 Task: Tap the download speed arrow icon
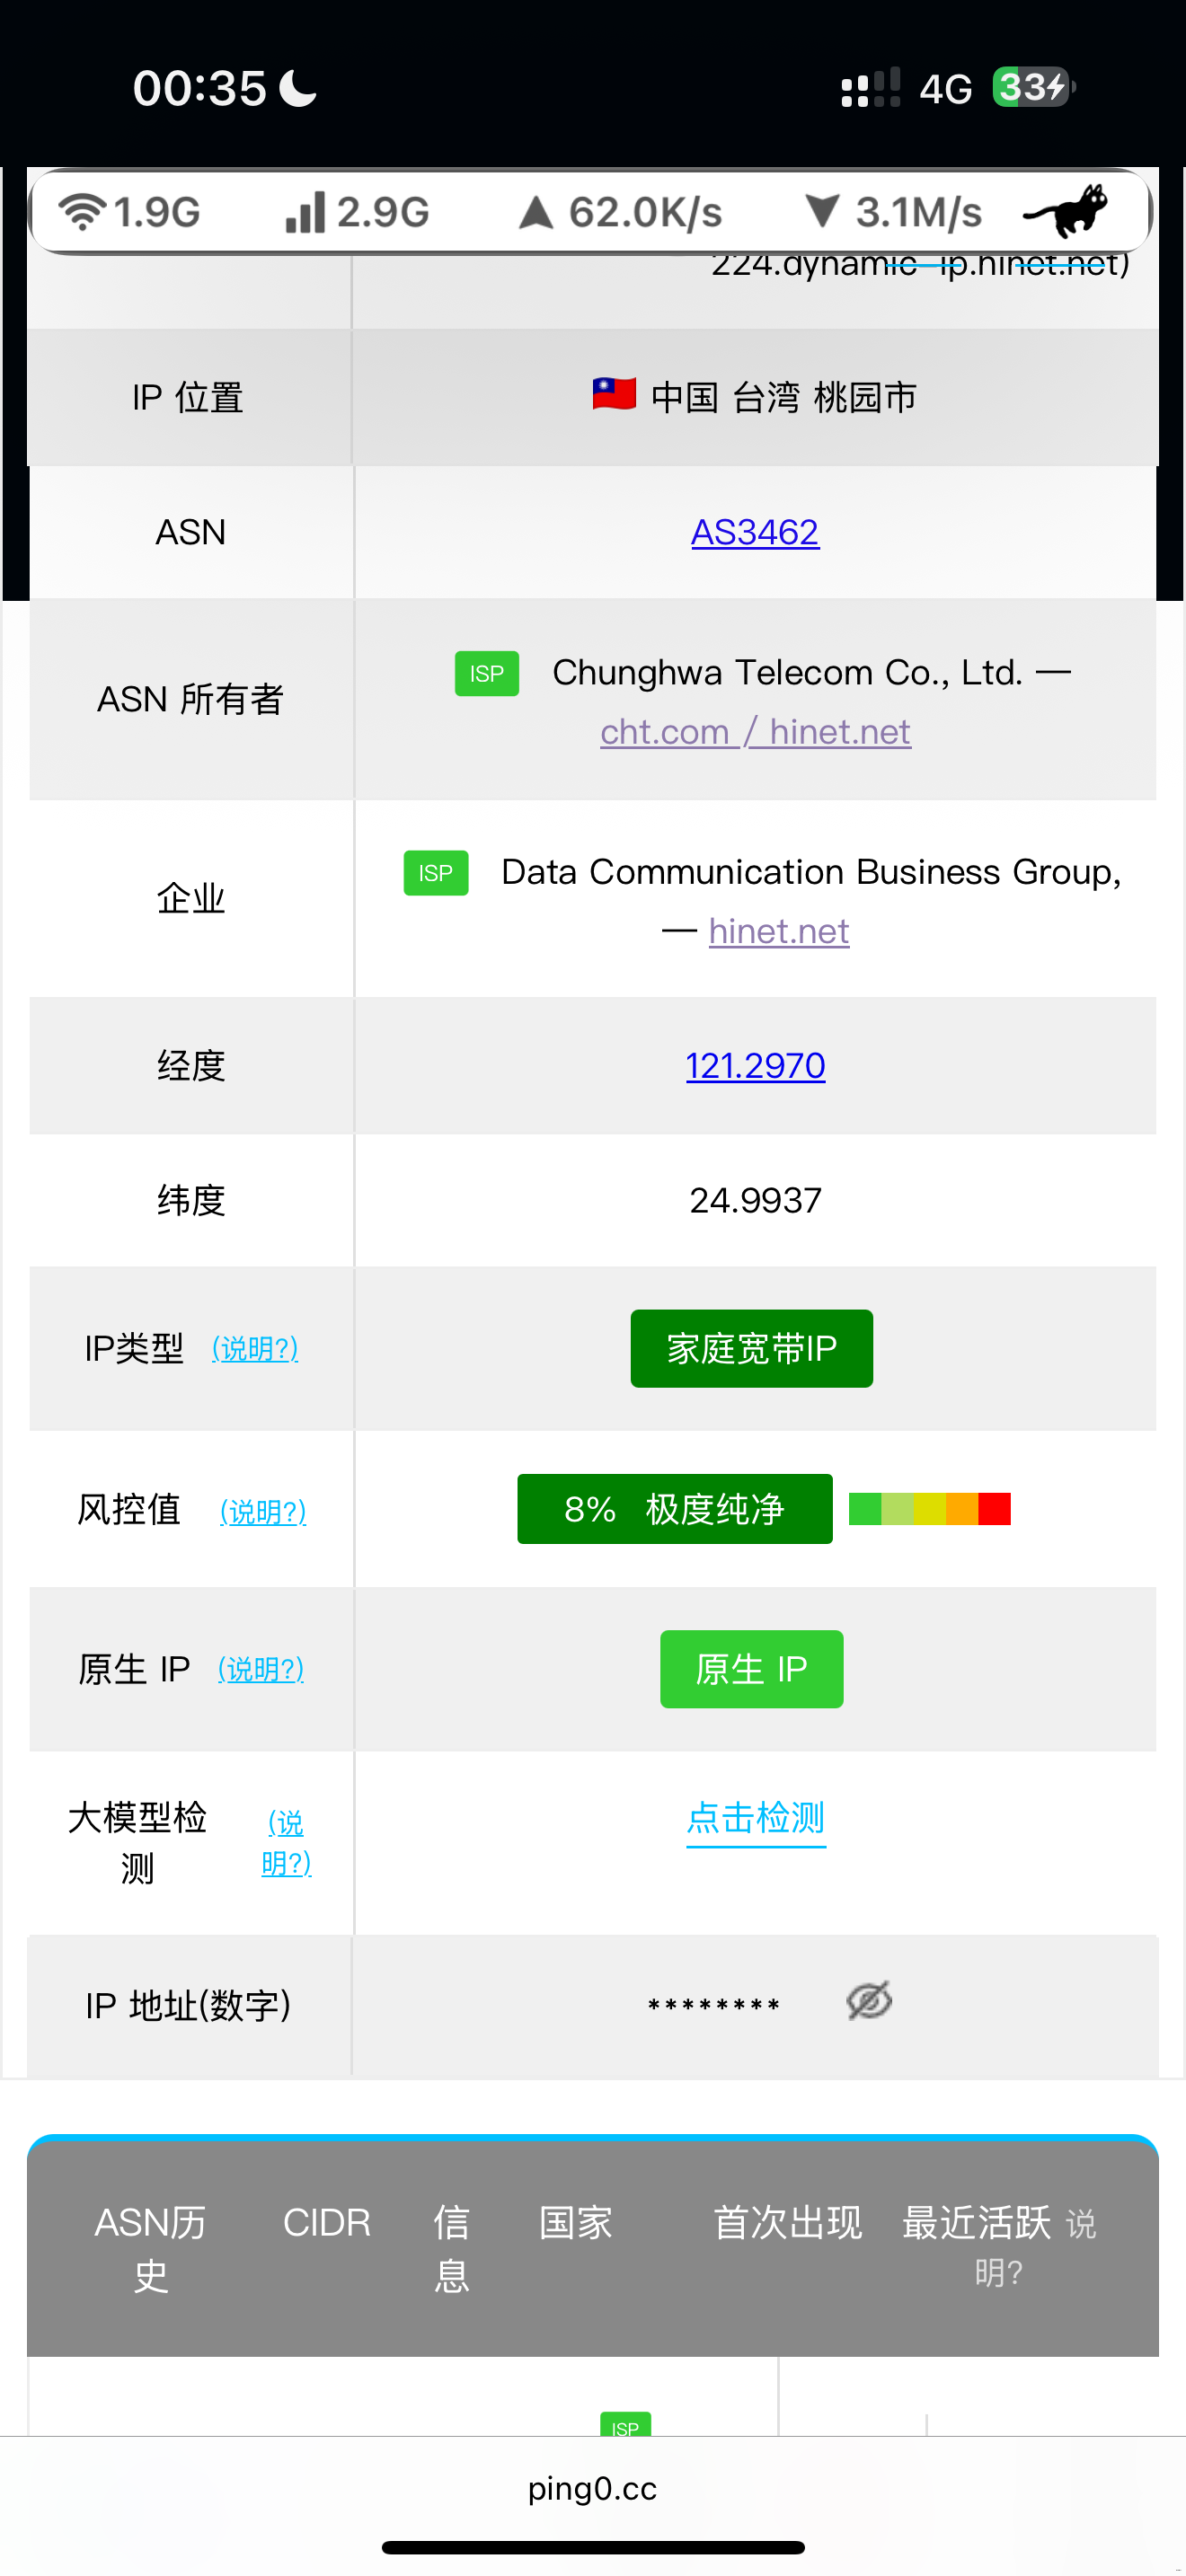click(x=821, y=210)
